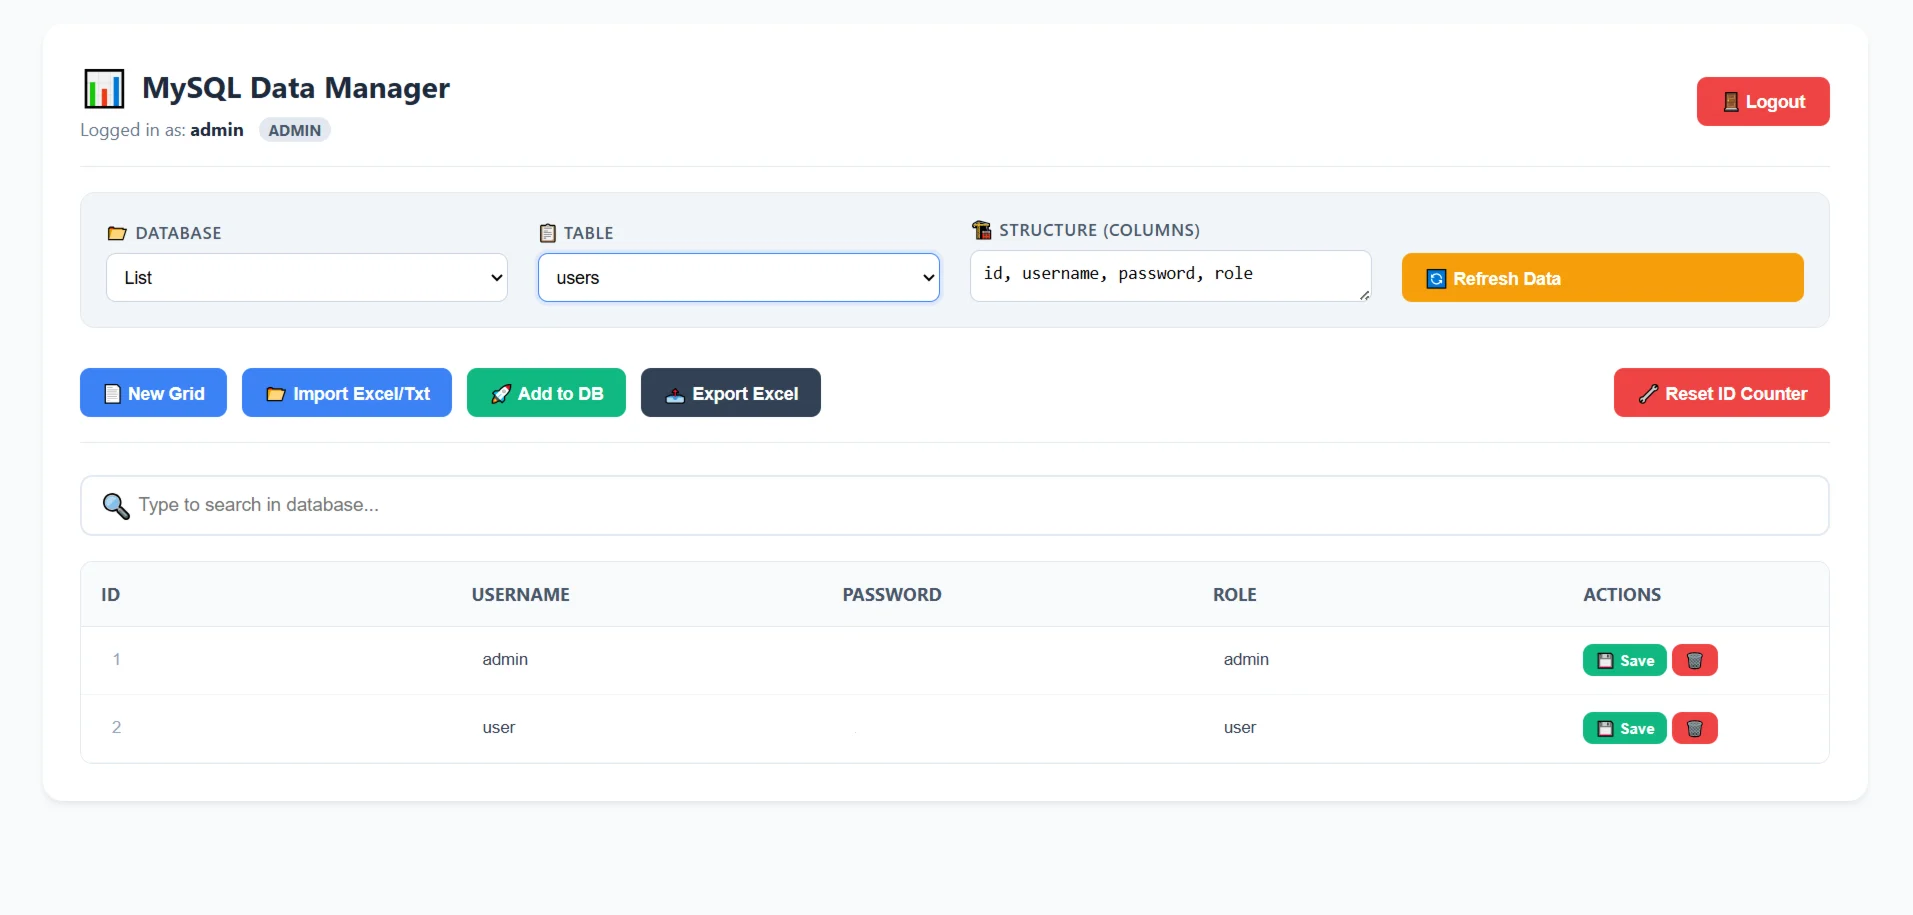Save the user row changes

pos(1624,728)
